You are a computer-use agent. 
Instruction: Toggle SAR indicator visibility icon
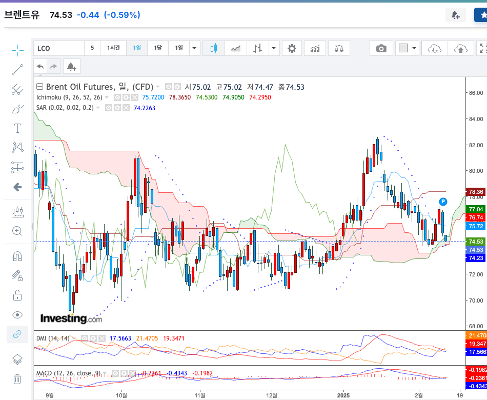tap(108, 108)
